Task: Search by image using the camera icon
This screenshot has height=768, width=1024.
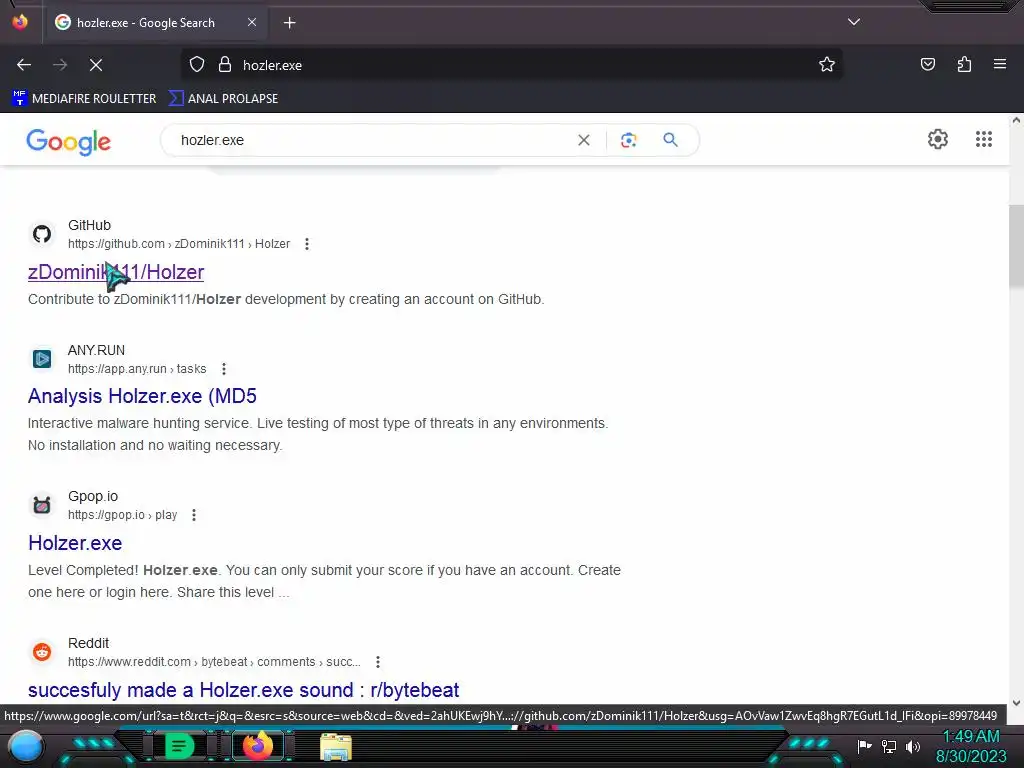Action: [628, 140]
